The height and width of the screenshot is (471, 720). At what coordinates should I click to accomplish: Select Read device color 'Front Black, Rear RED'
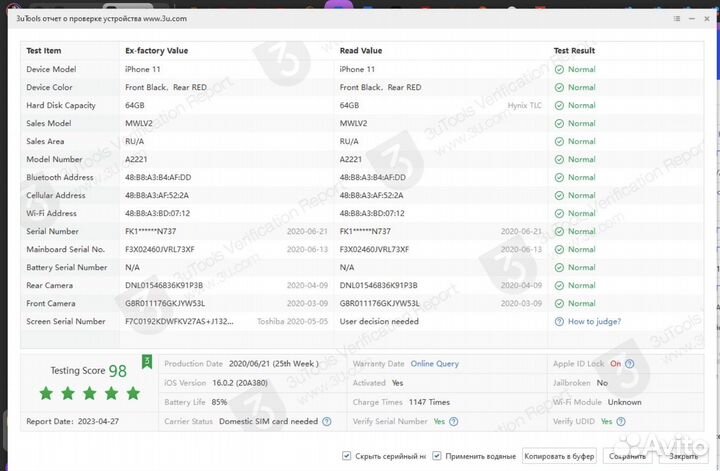pos(380,87)
